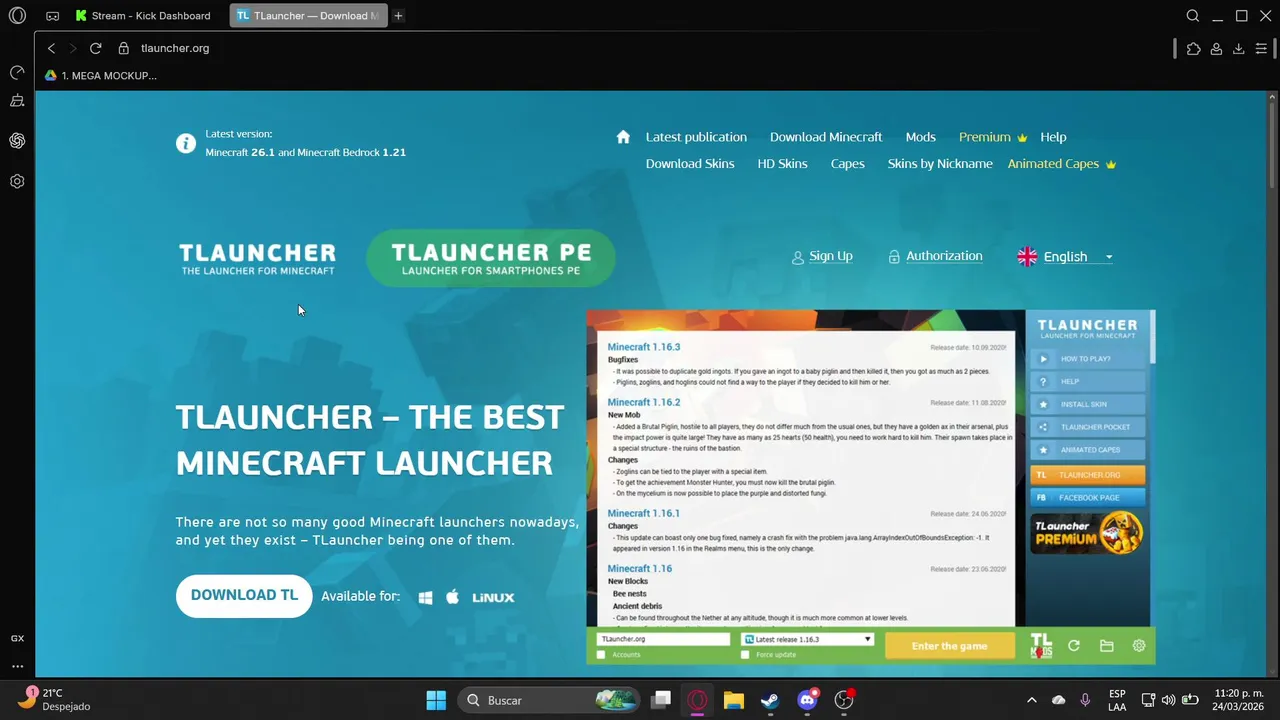Open the HD Skins page
Viewport: 1280px width, 720px height.
782,164
